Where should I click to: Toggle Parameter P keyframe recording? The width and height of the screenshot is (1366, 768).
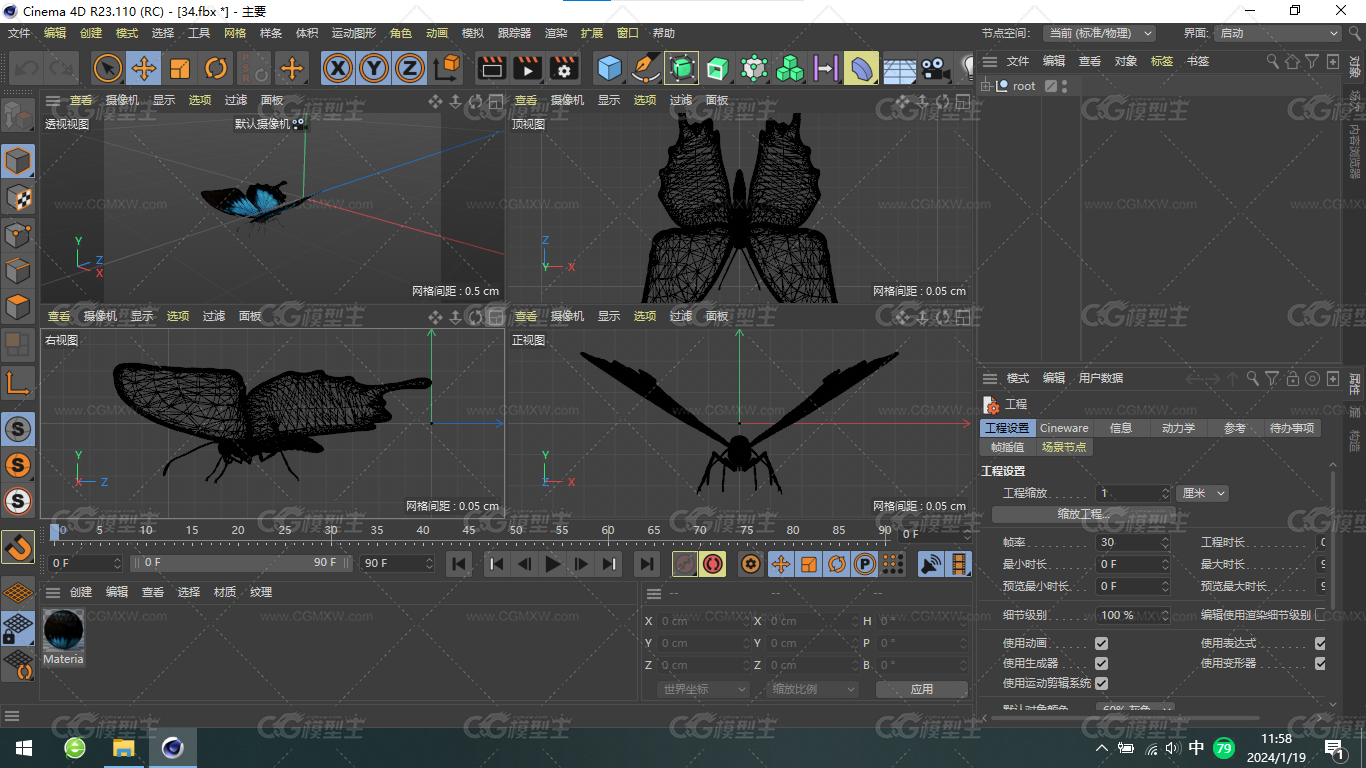click(x=864, y=564)
